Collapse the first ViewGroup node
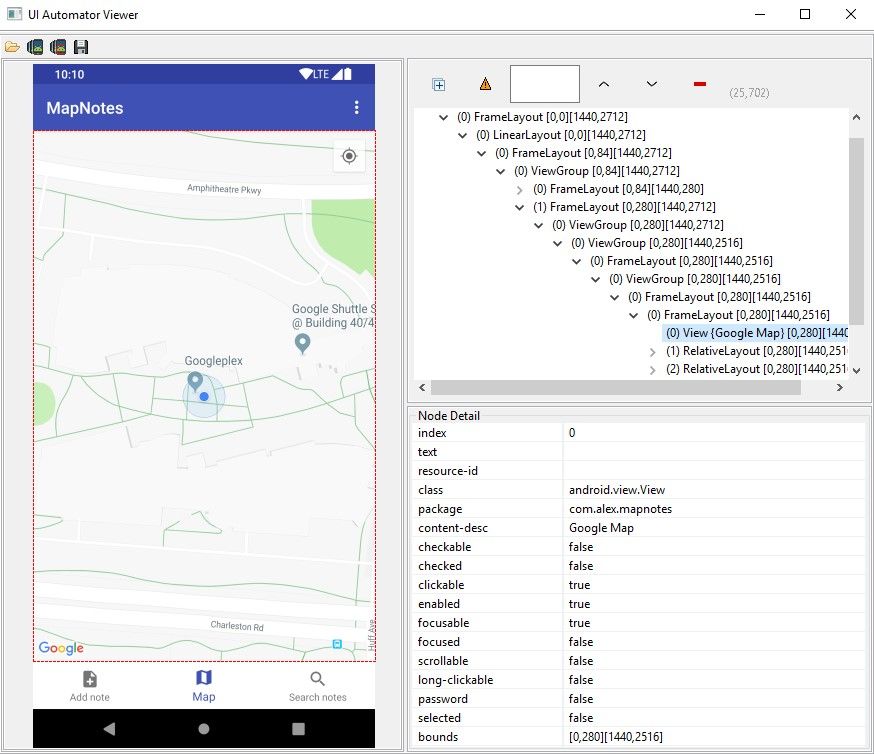 (x=500, y=170)
